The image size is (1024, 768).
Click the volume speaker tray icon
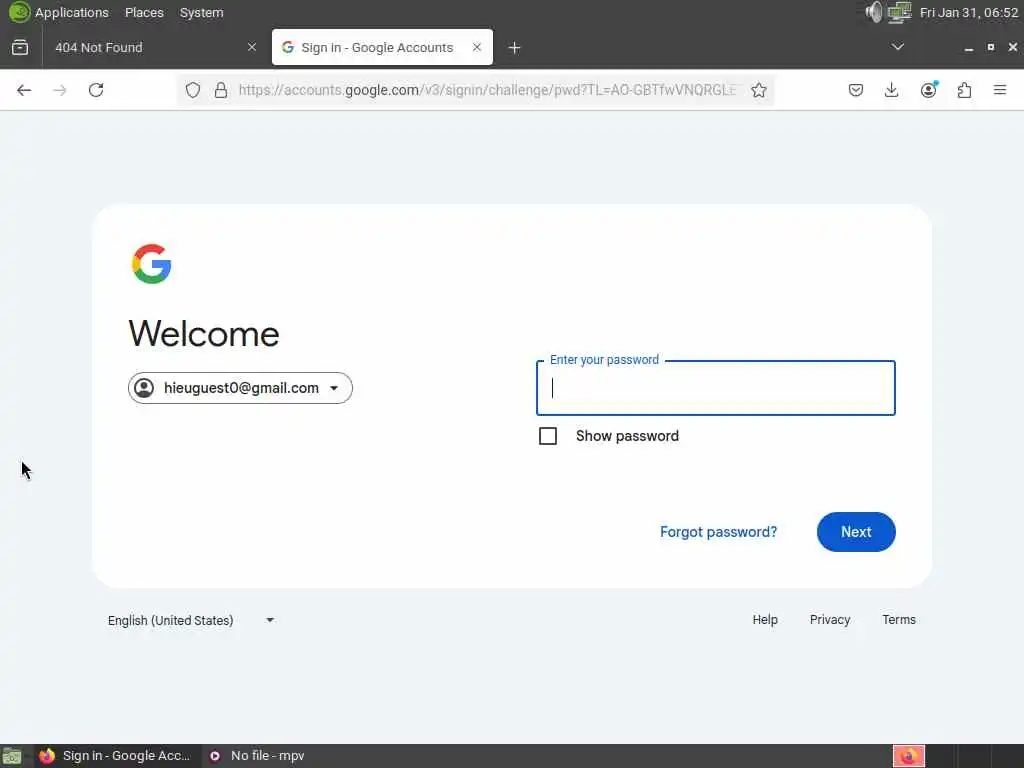tap(873, 12)
